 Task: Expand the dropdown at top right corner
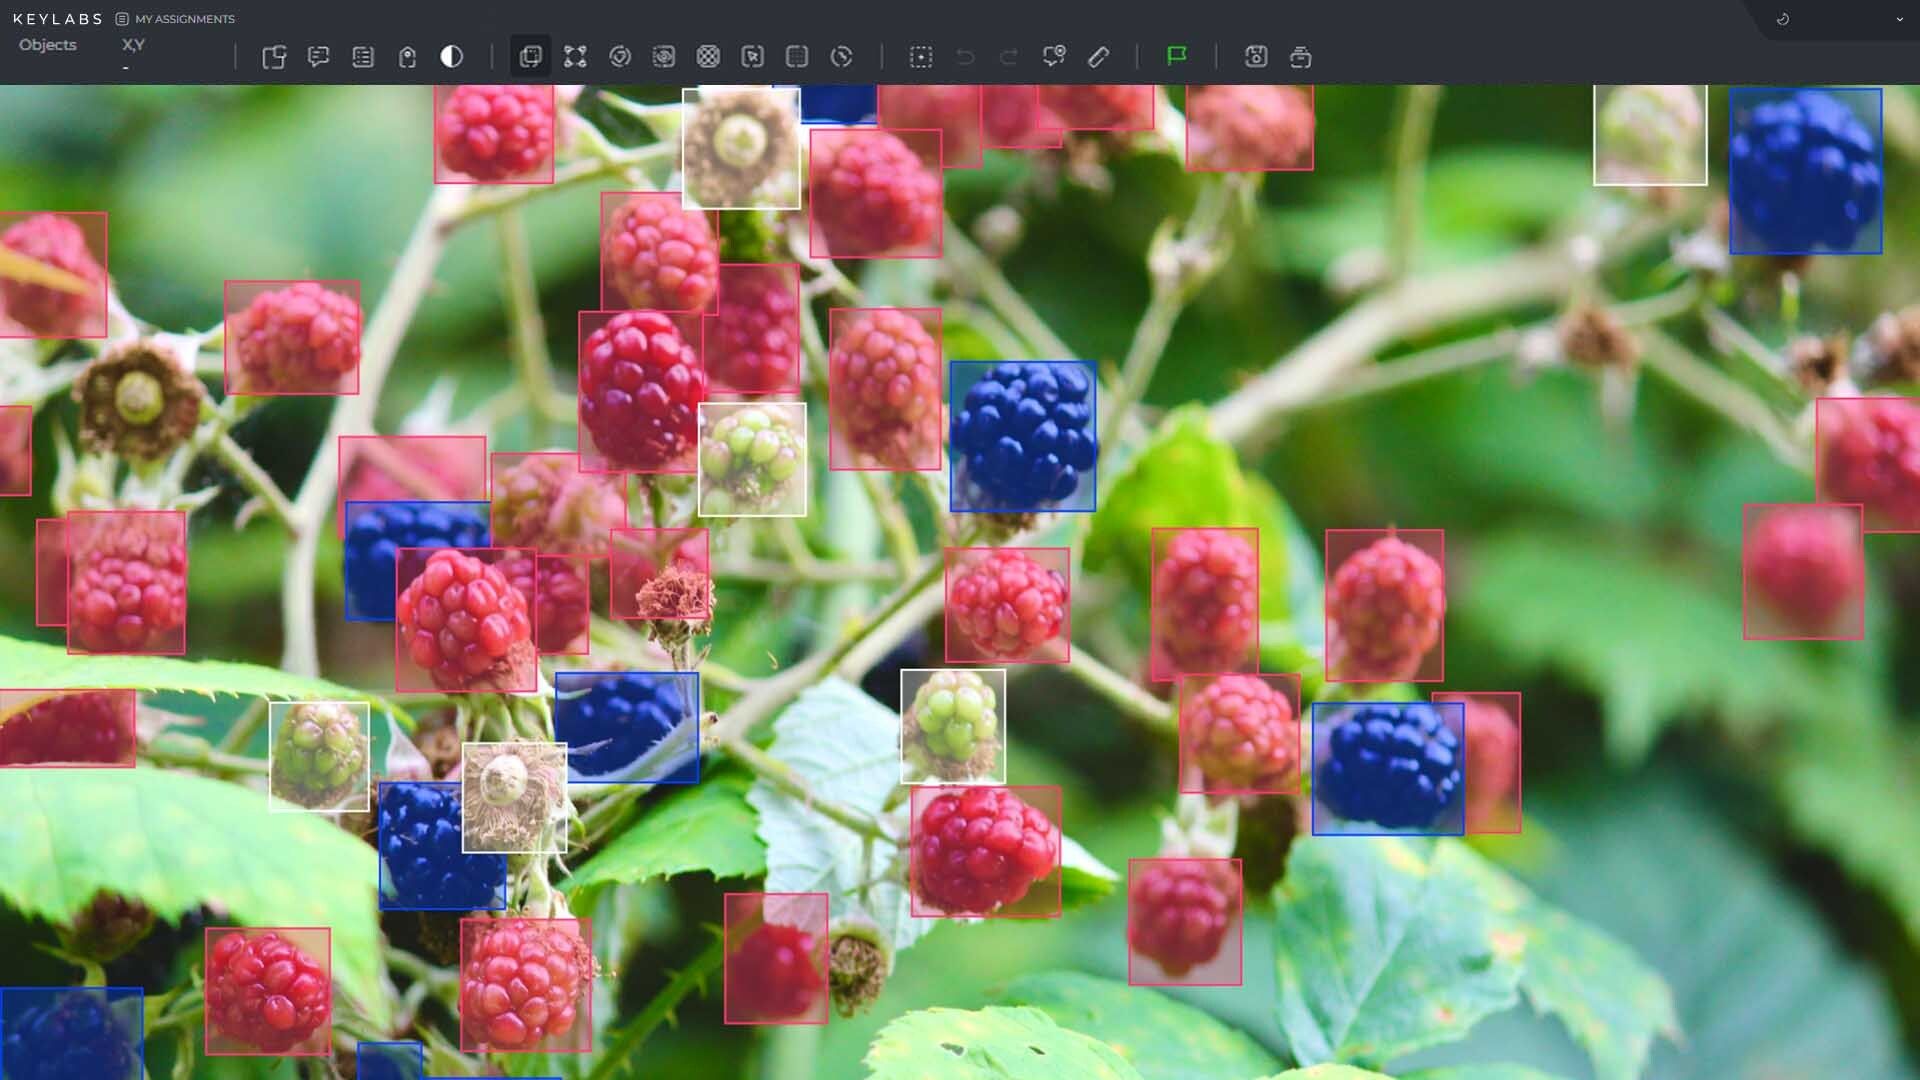tap(1899, 18)
